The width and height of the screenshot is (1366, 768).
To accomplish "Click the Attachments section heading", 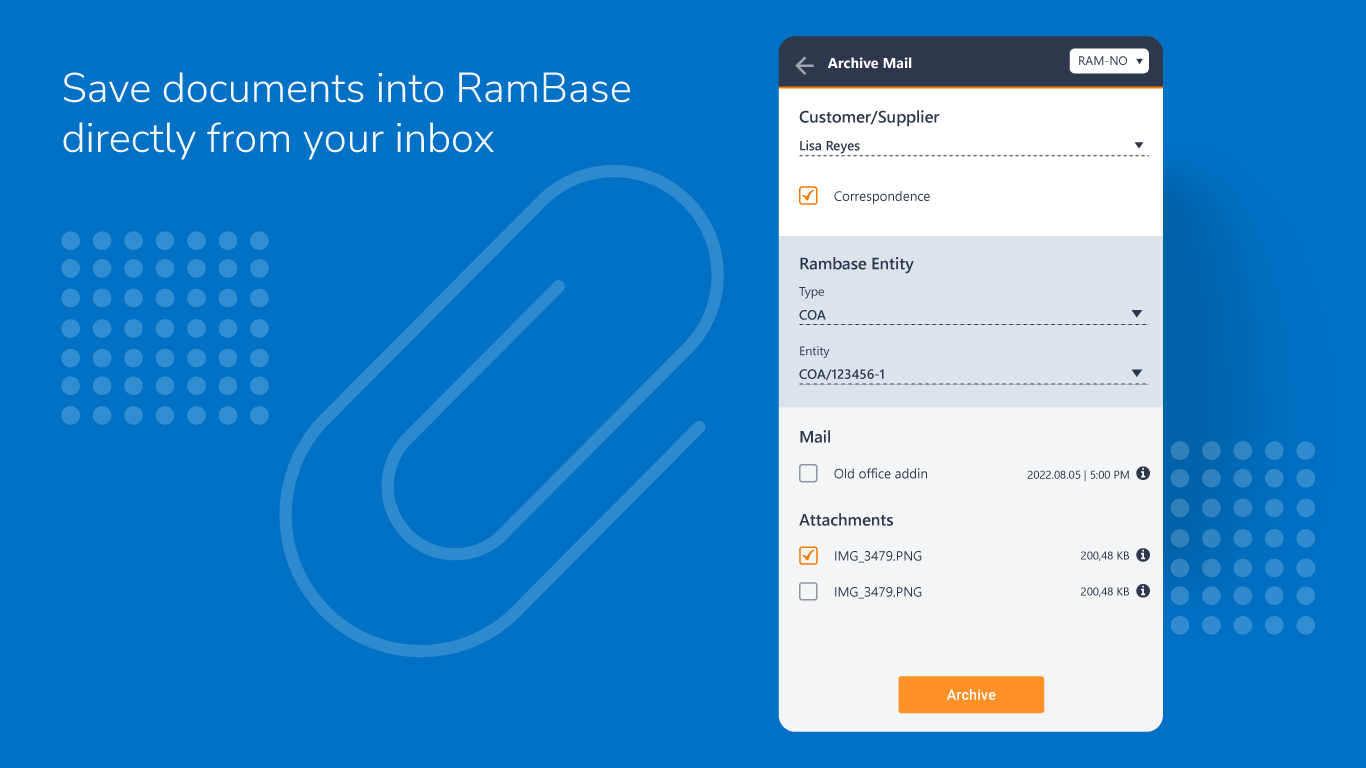I will point(846,520).
